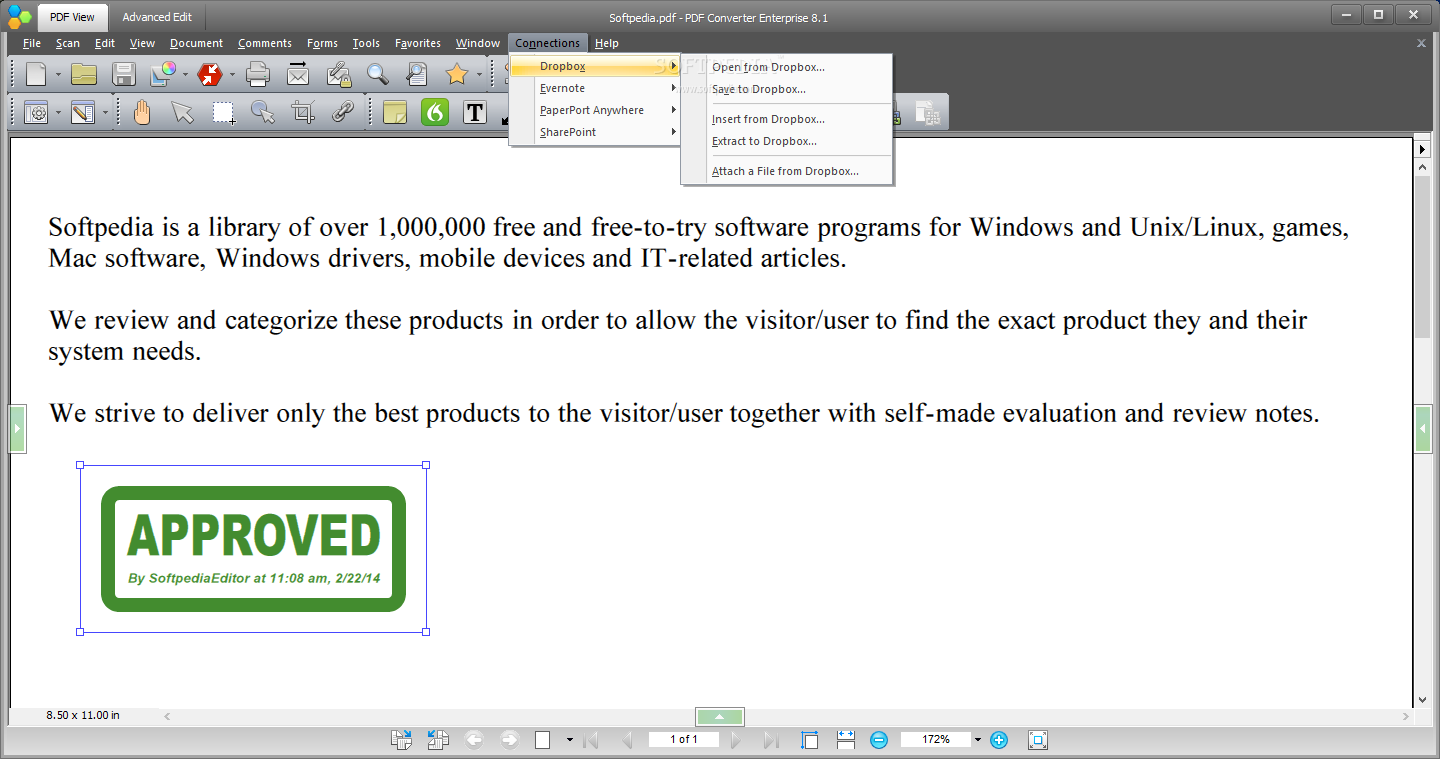Zoom in with the blue plus button
This screenshot has height=759, width=1440.
998,740
